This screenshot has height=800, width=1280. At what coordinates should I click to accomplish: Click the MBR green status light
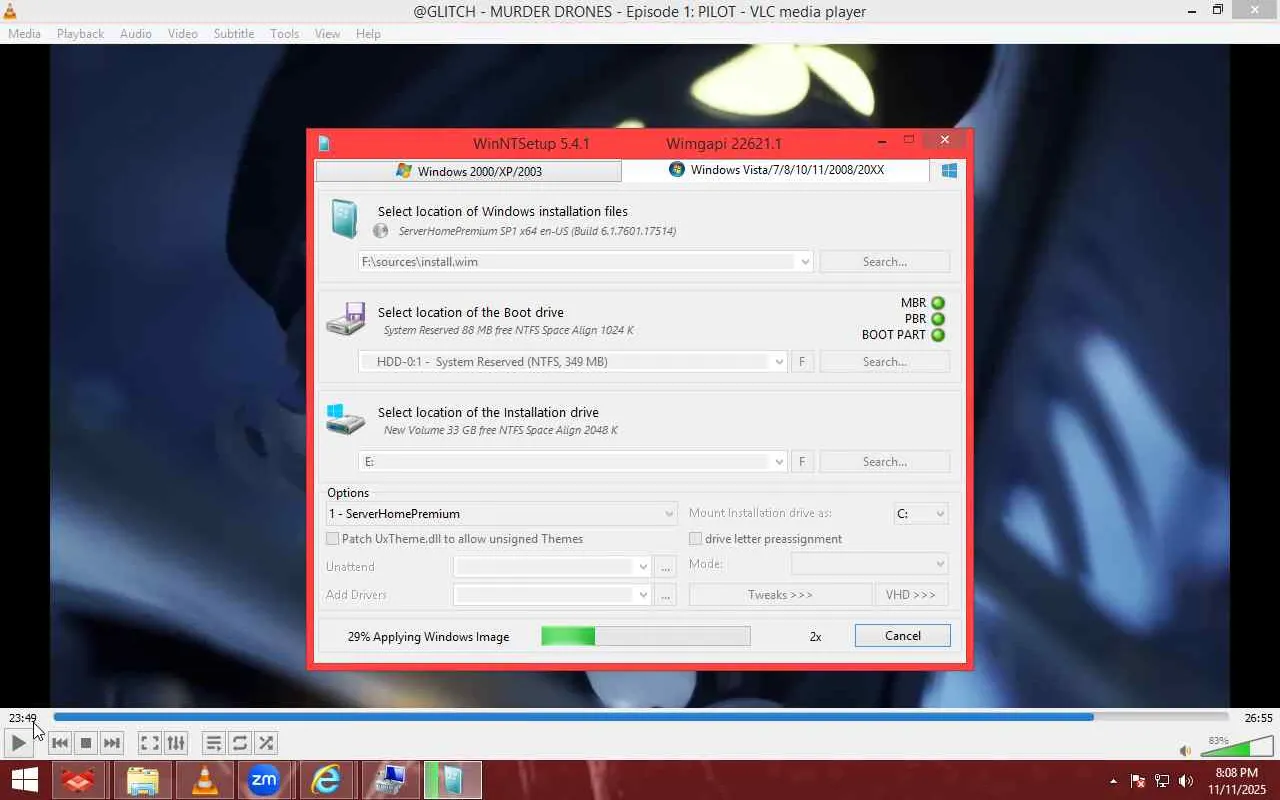click(938, 303)
